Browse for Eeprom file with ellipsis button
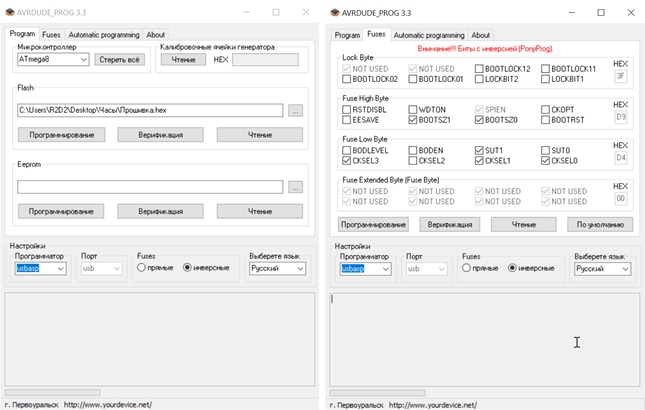645x410 pixels. tap(295, 187)
